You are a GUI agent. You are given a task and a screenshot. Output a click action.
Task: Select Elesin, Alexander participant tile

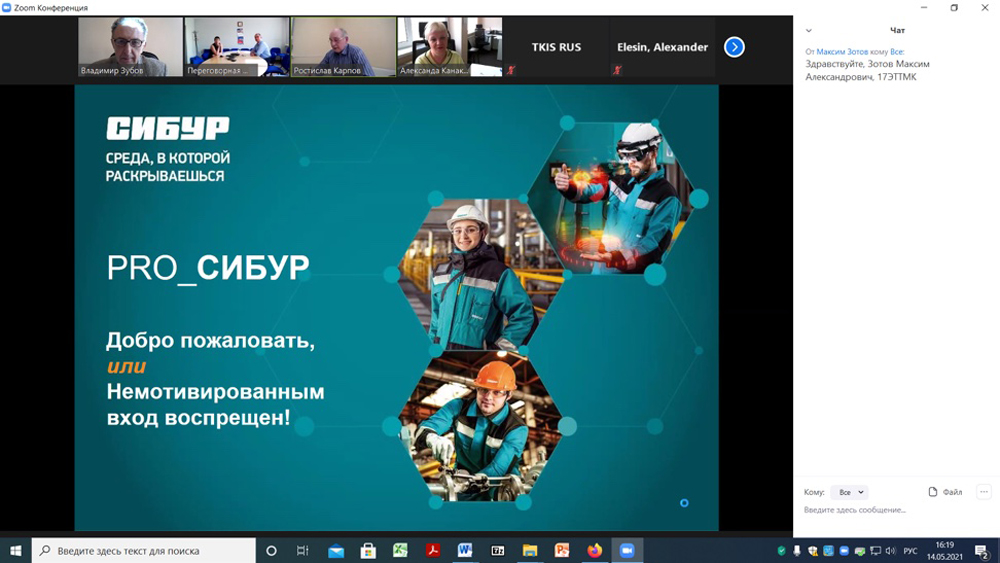click(662, 47)
